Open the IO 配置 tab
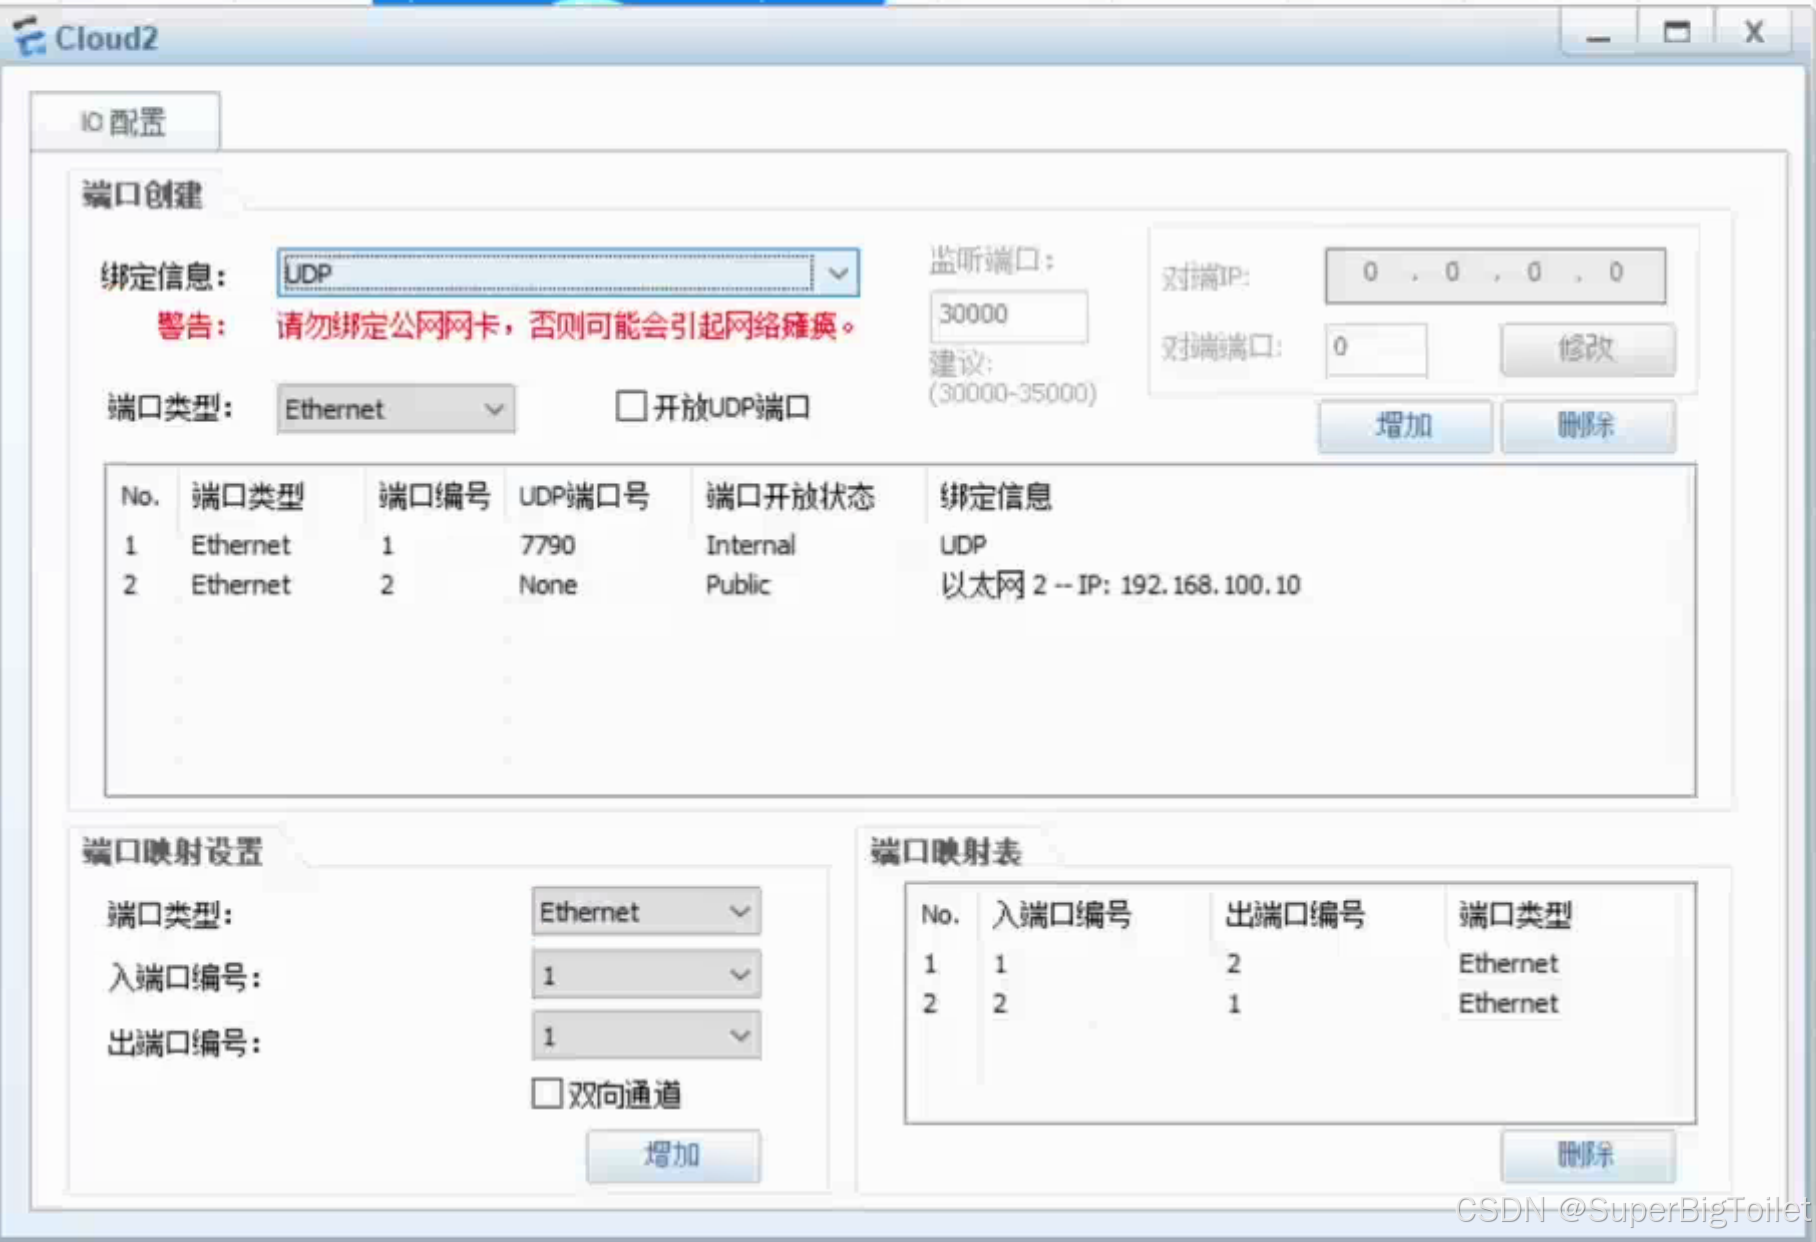Screen dimensions: 1816x1242 click(x=125, y=122)
